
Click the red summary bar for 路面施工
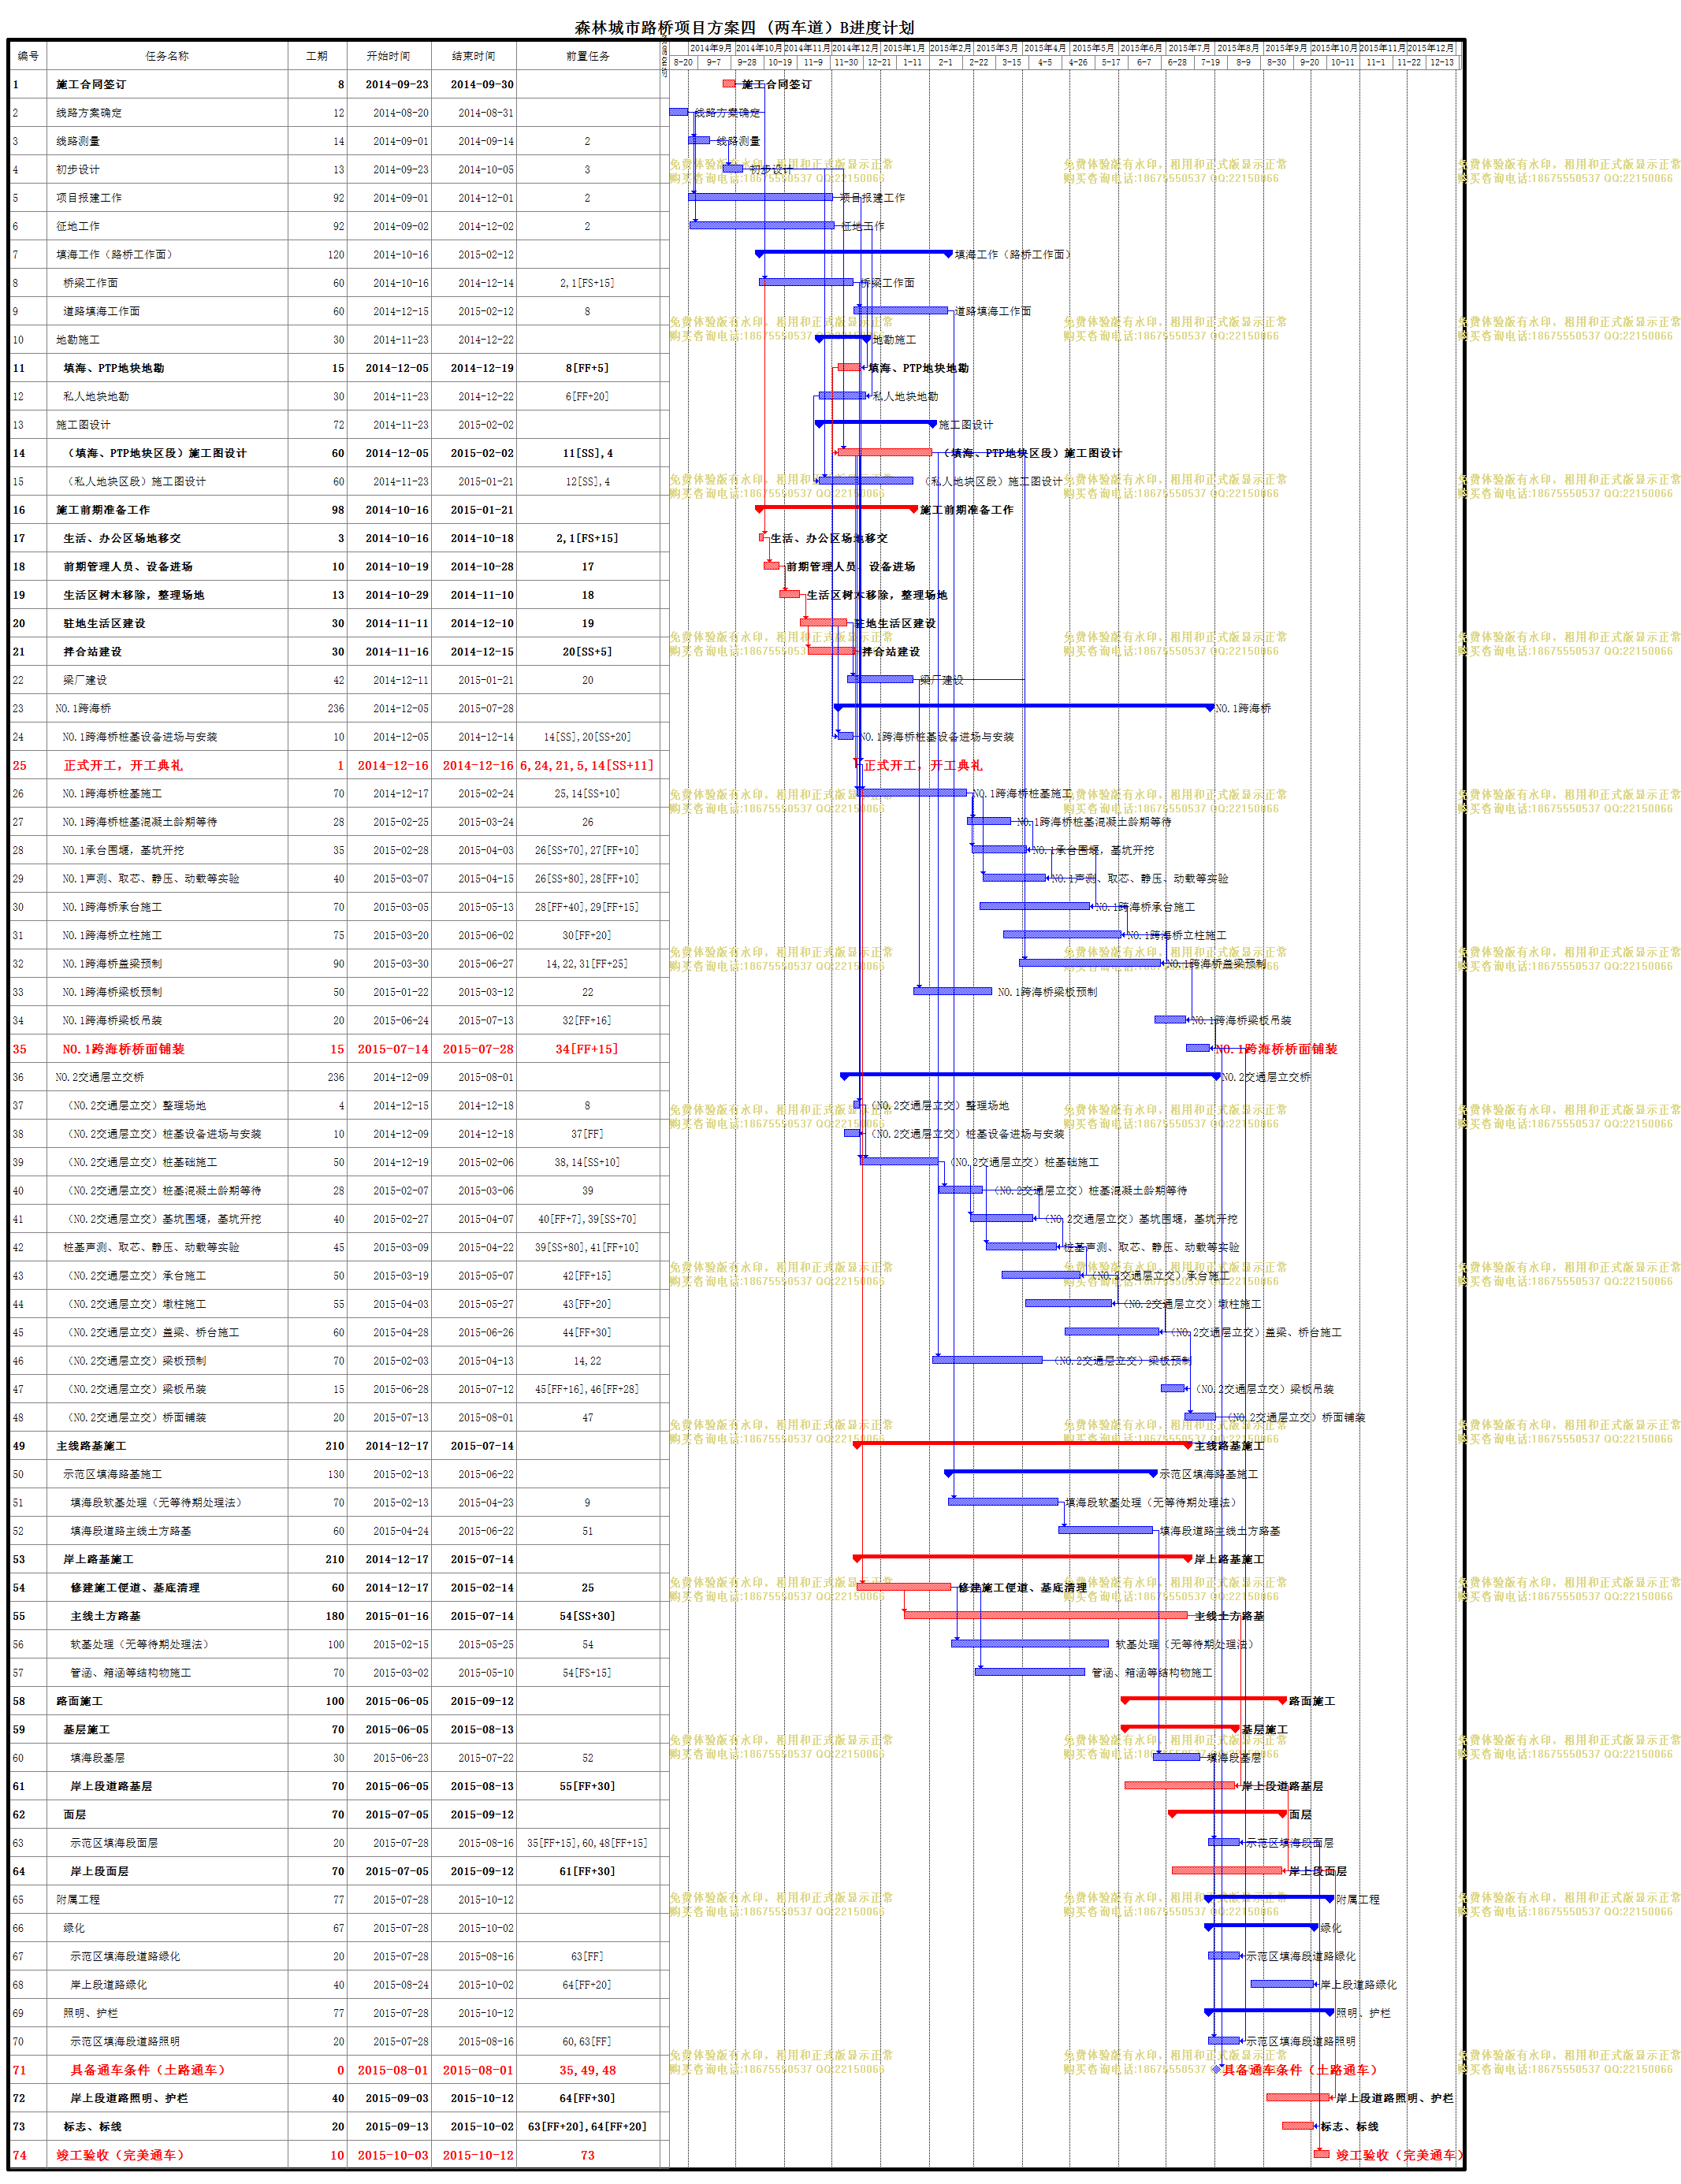point(1203,1700)
